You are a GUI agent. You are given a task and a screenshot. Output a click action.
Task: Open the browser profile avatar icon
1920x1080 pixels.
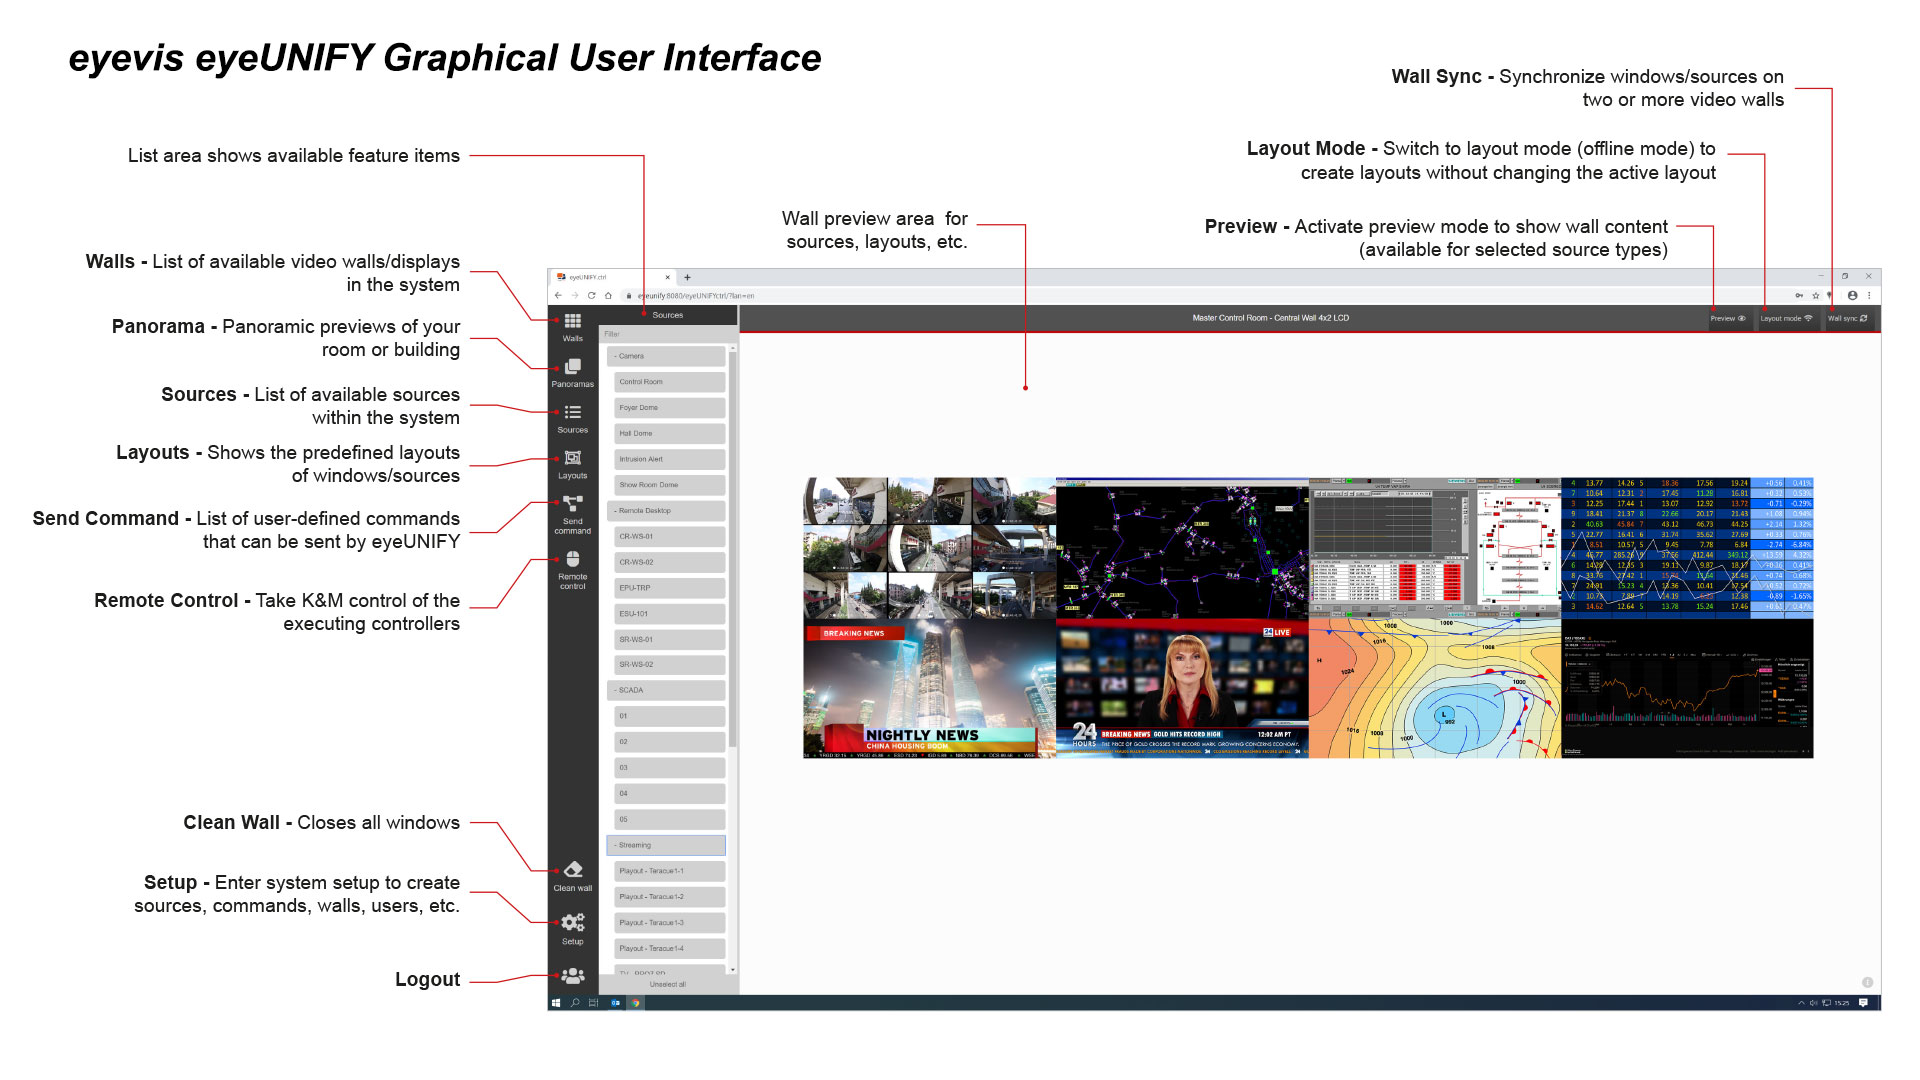[1852, 296]
